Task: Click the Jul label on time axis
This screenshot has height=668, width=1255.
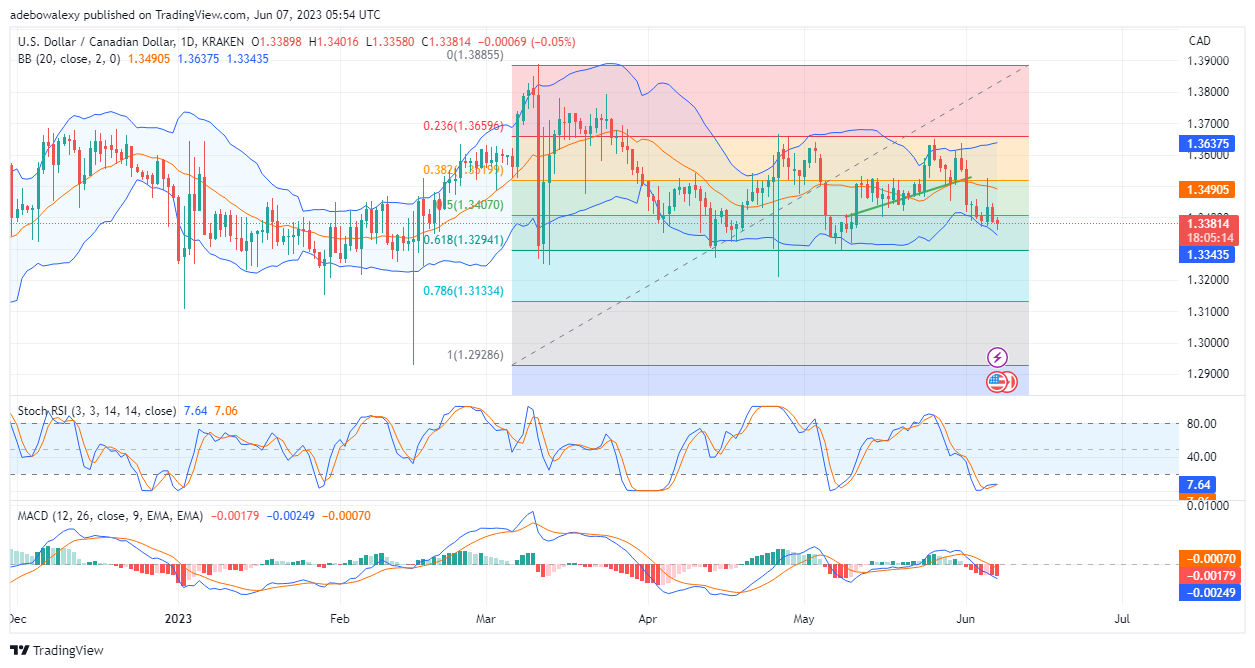Action: (x=1121, y=620)
